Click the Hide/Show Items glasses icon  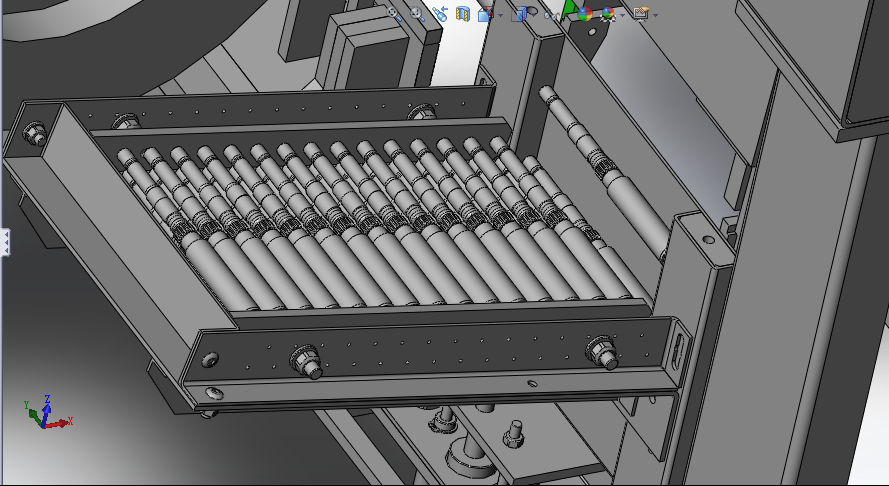pos(552,15)
